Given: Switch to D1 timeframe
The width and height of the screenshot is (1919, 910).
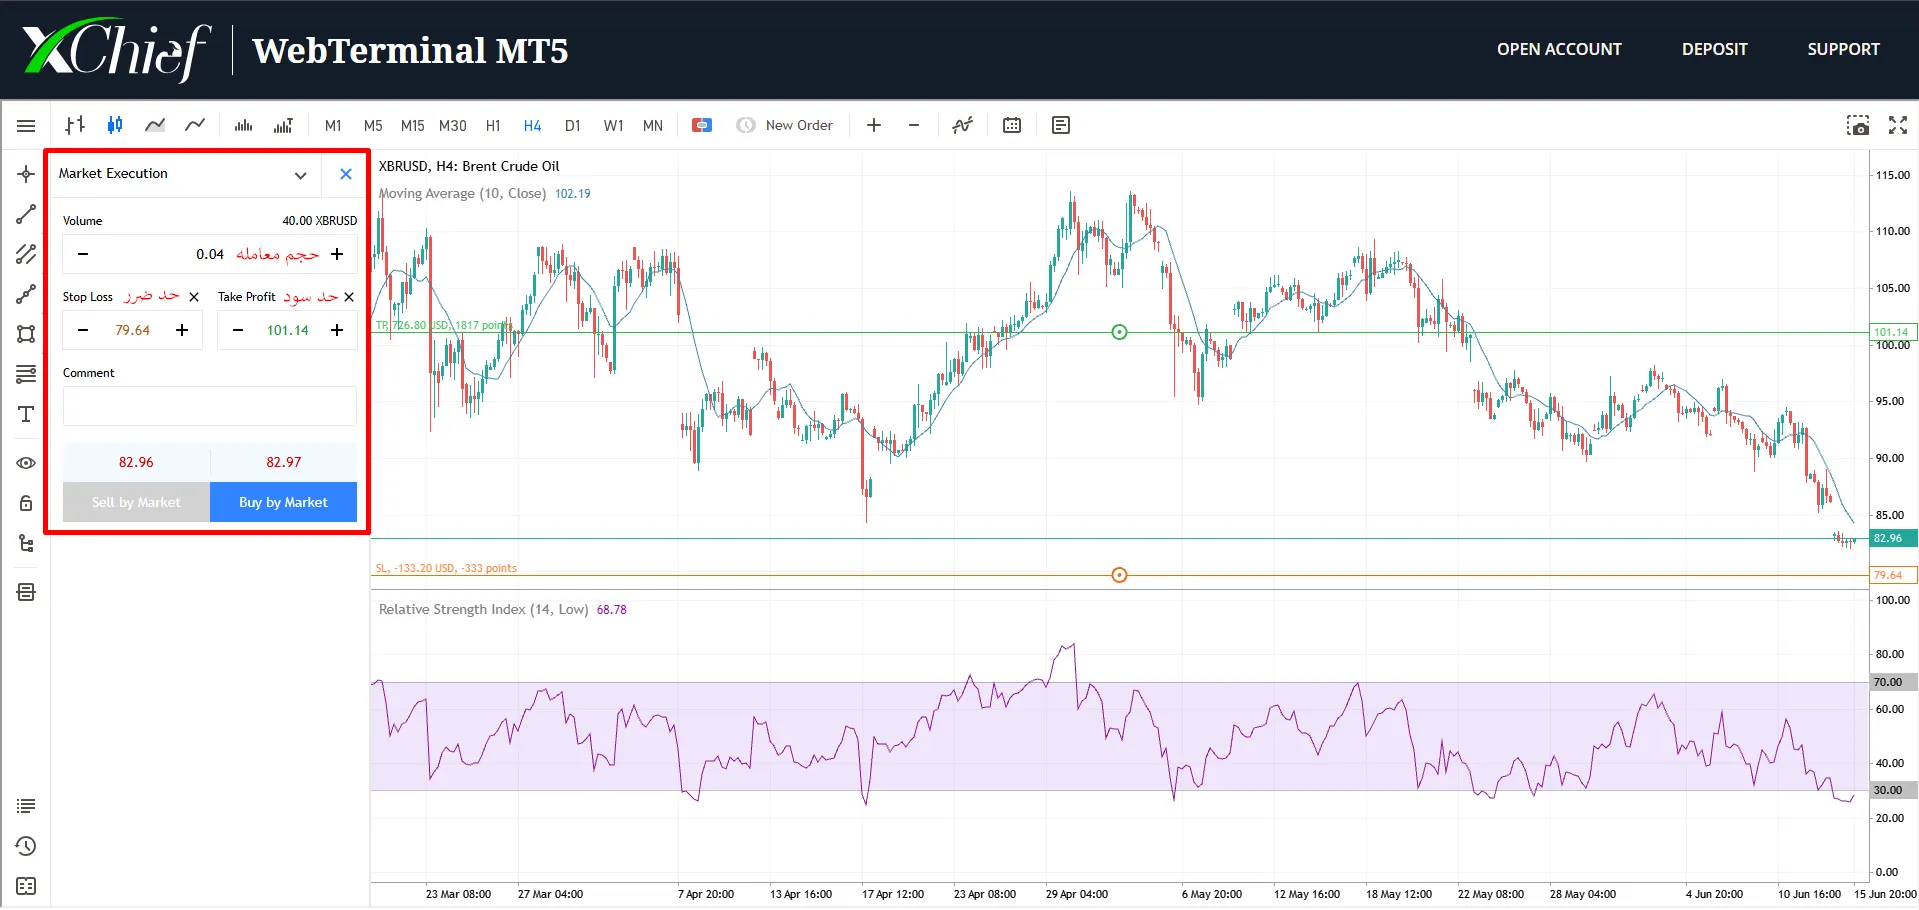Looking at the screenshot, I should tap(572, 125).
